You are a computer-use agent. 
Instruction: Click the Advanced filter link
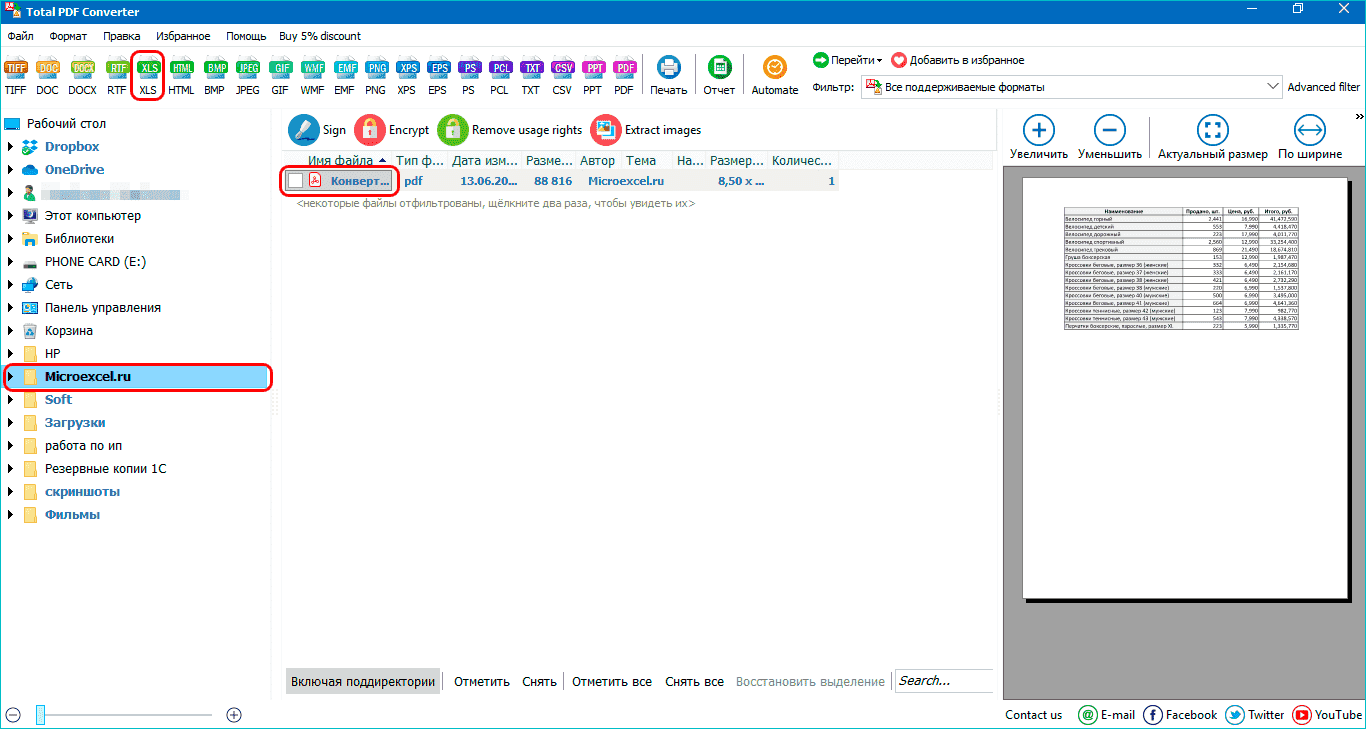1324,87
